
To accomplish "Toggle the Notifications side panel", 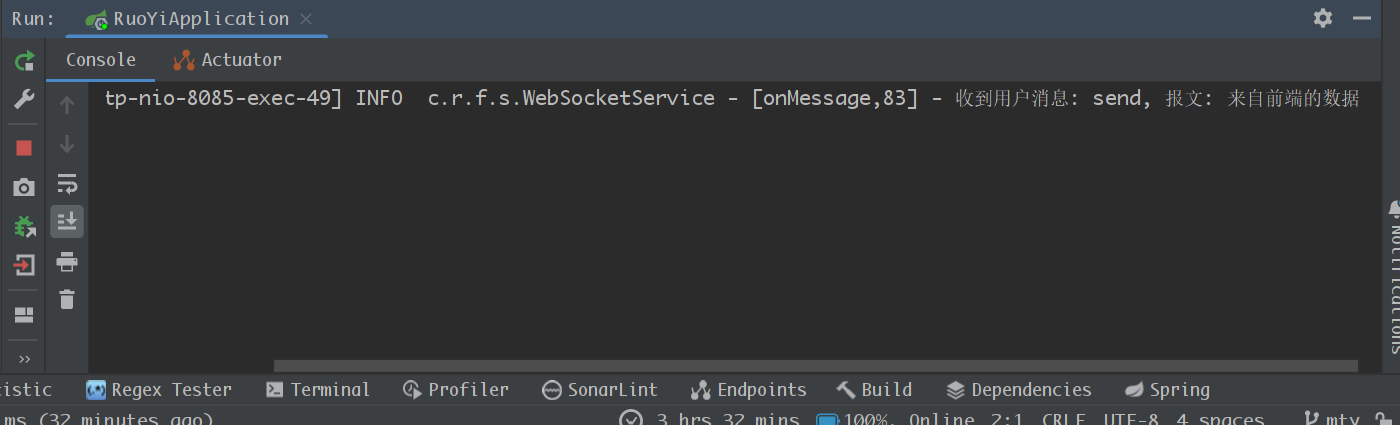I will pos(1393,275).
